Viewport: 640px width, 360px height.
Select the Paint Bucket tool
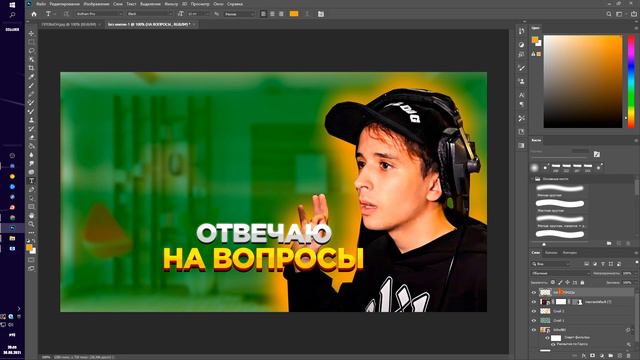pos(31,146)
